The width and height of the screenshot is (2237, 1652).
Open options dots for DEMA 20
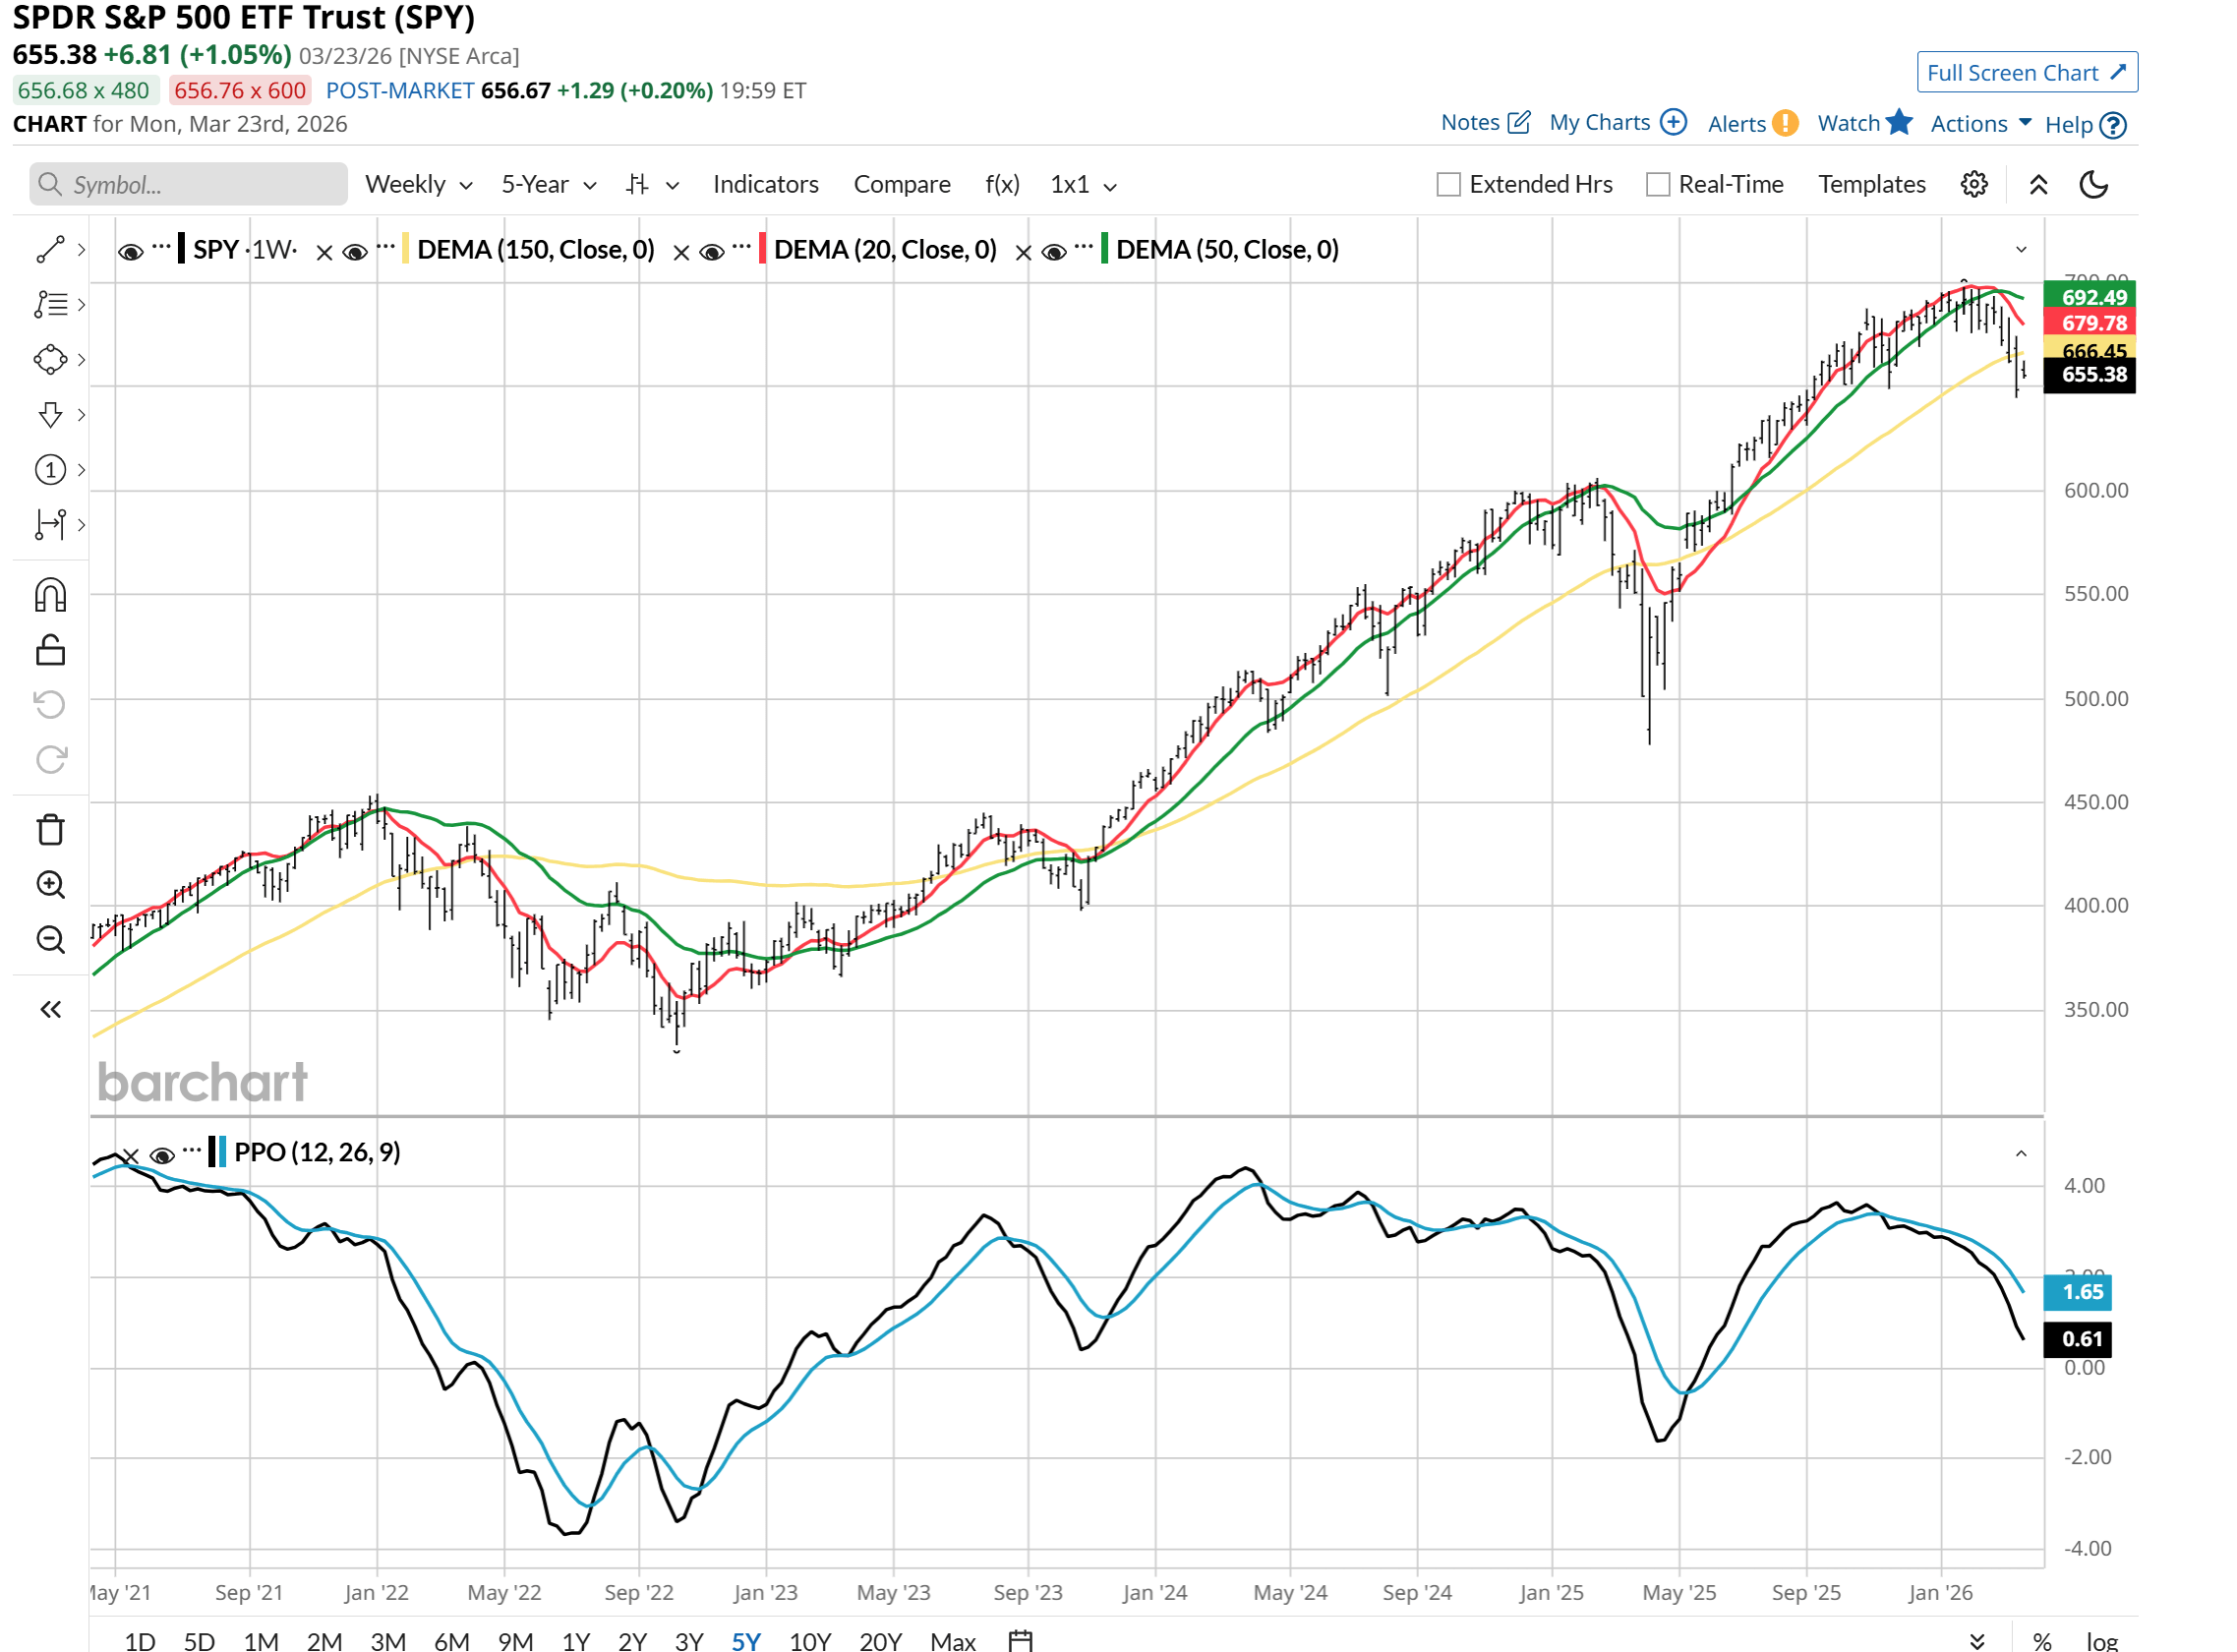(x=741, y=246)
